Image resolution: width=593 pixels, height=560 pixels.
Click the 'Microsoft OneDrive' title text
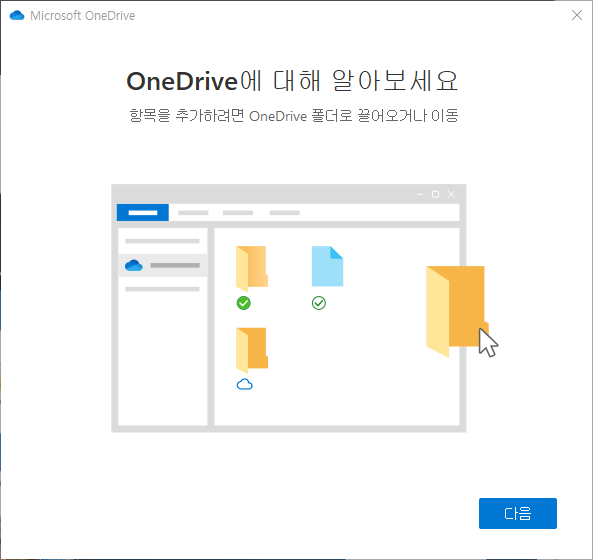tap(82, 16)
